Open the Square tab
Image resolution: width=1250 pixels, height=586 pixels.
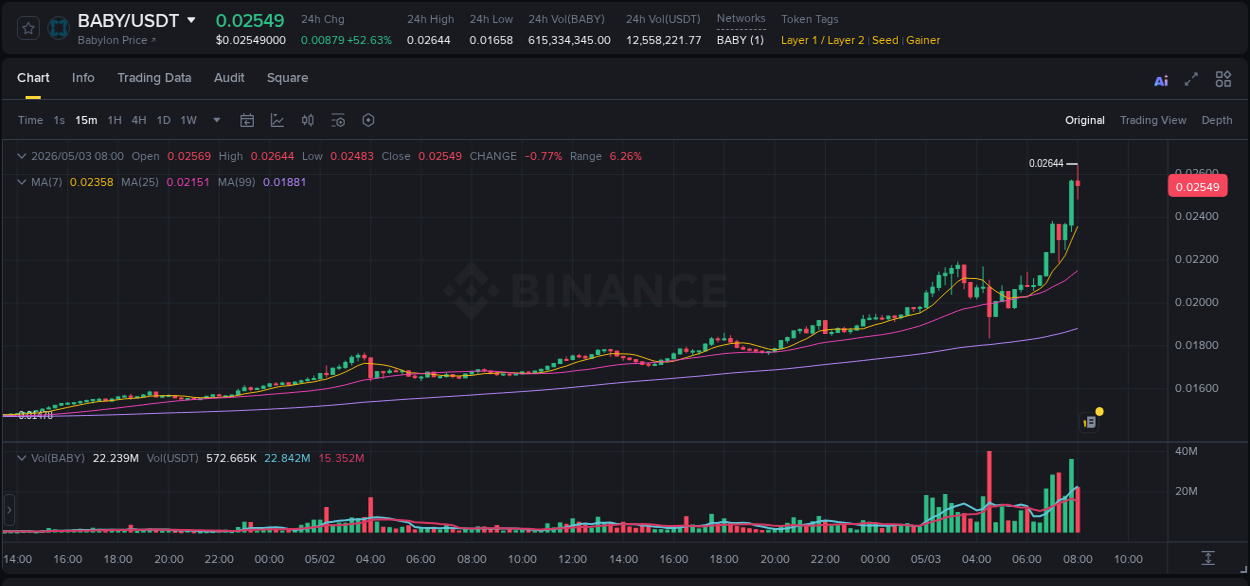[287, 78]
